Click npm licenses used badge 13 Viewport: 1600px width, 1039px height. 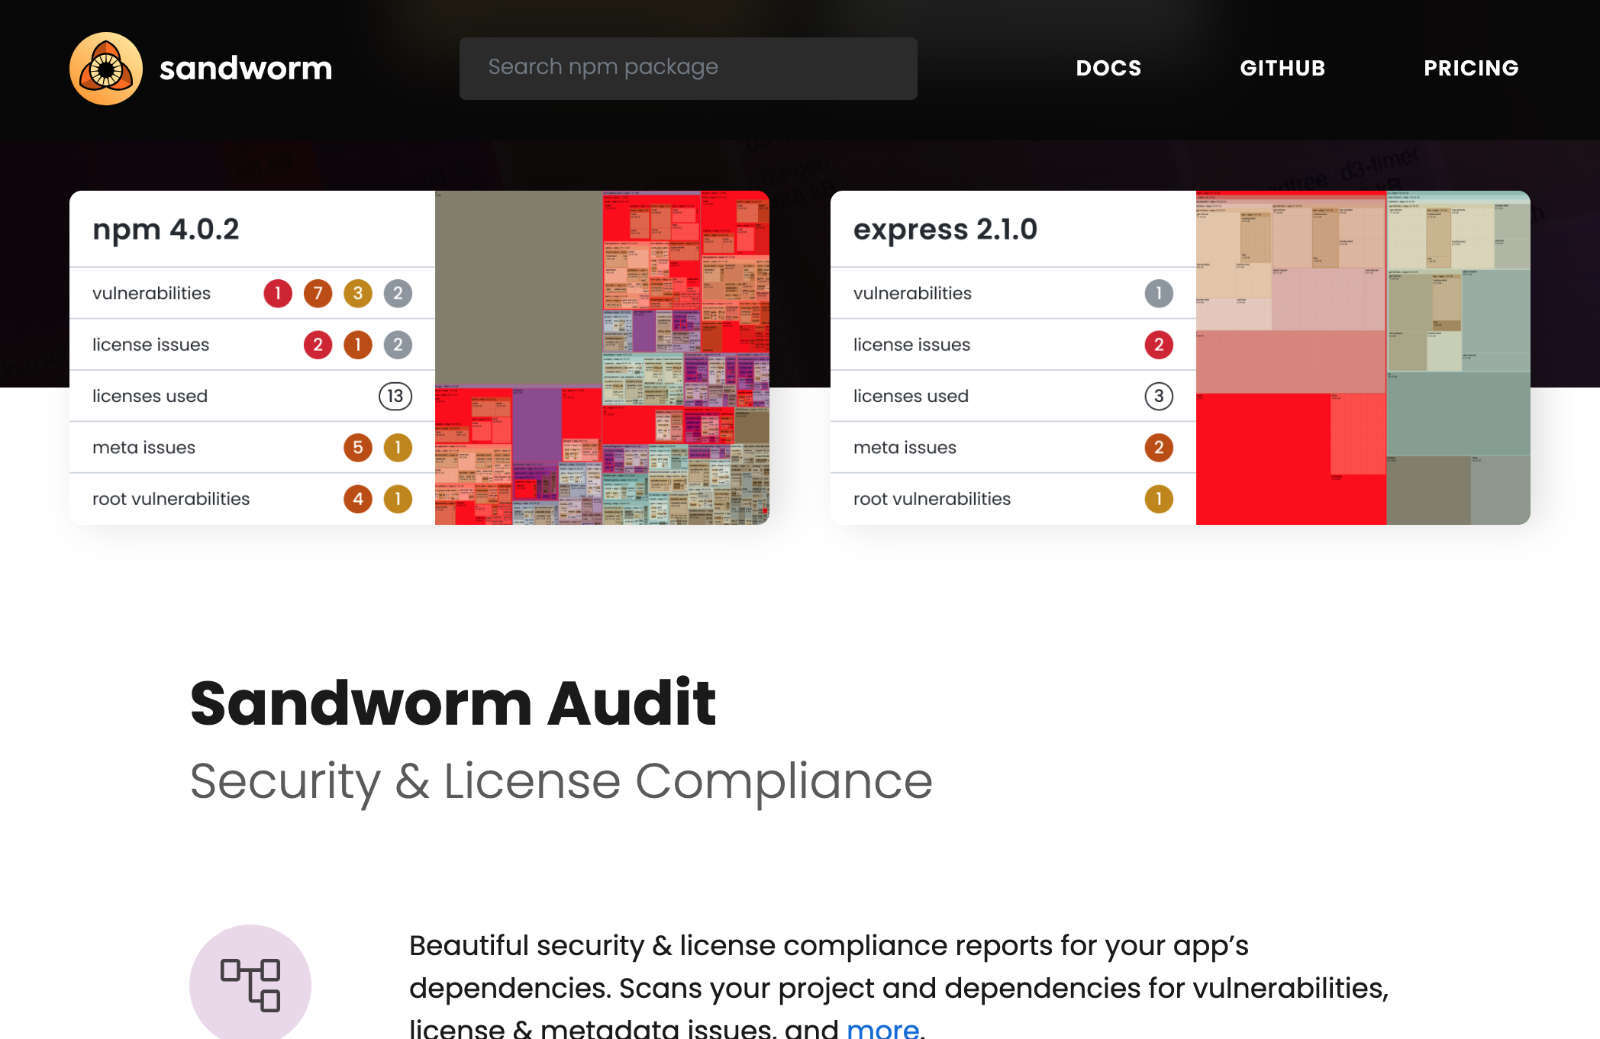pos(395,396)
